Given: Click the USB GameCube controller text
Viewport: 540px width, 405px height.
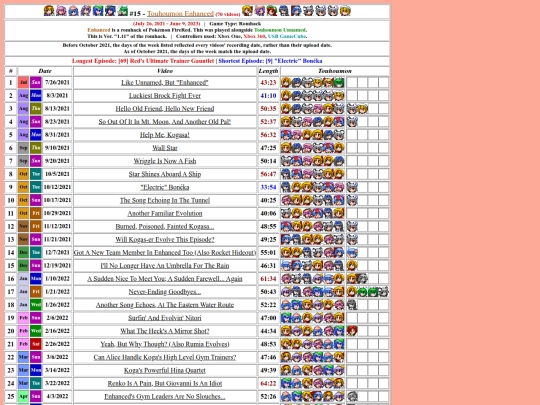Looking at the screenshot, I should click(x=287, y=36).
